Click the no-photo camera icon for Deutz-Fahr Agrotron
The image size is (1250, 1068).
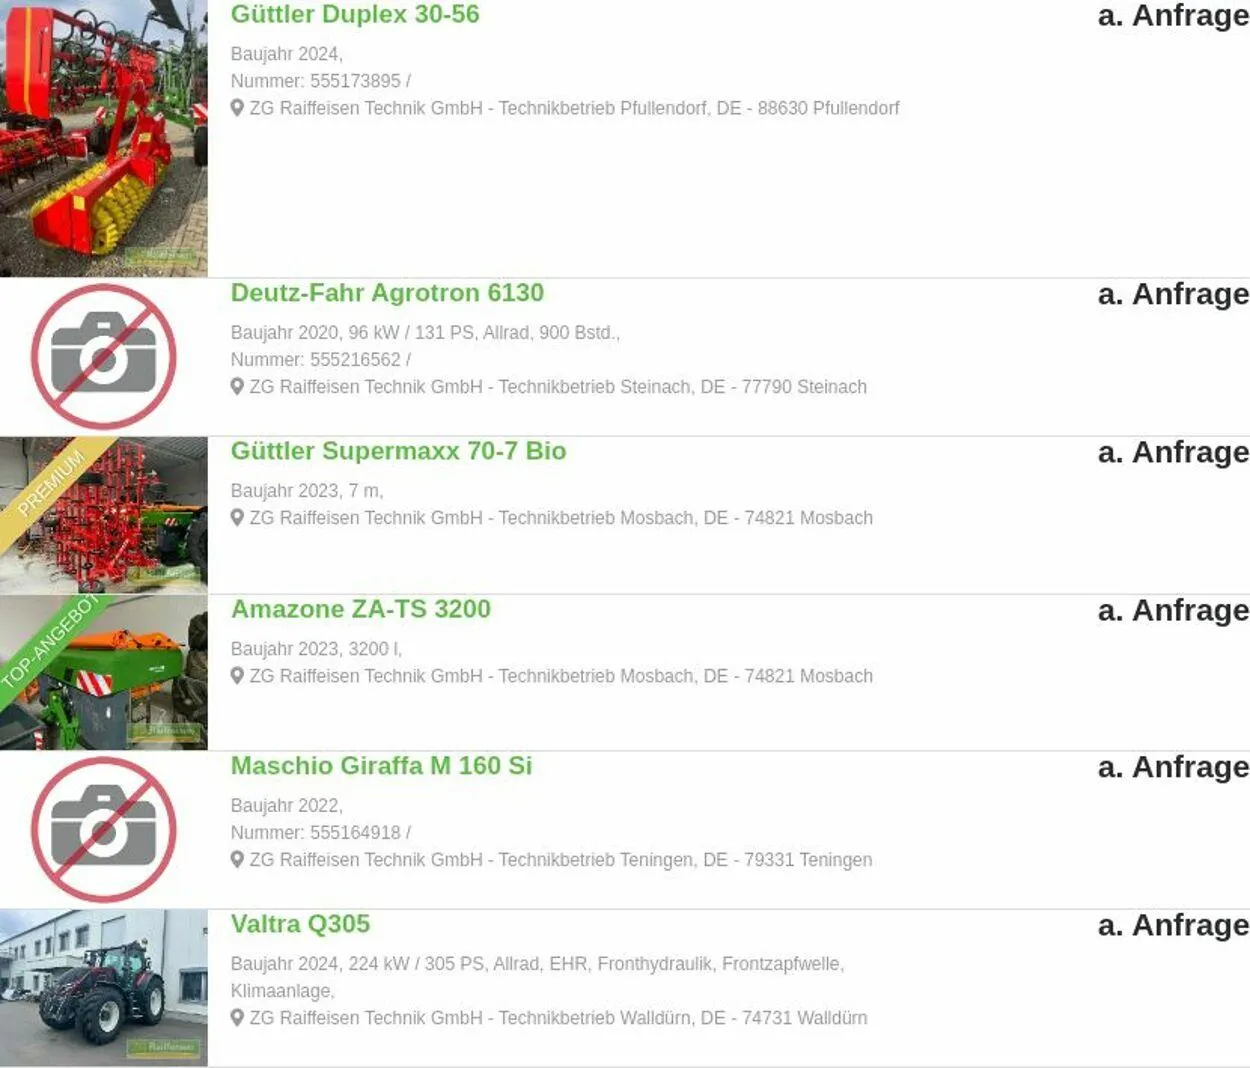(104, 357)
